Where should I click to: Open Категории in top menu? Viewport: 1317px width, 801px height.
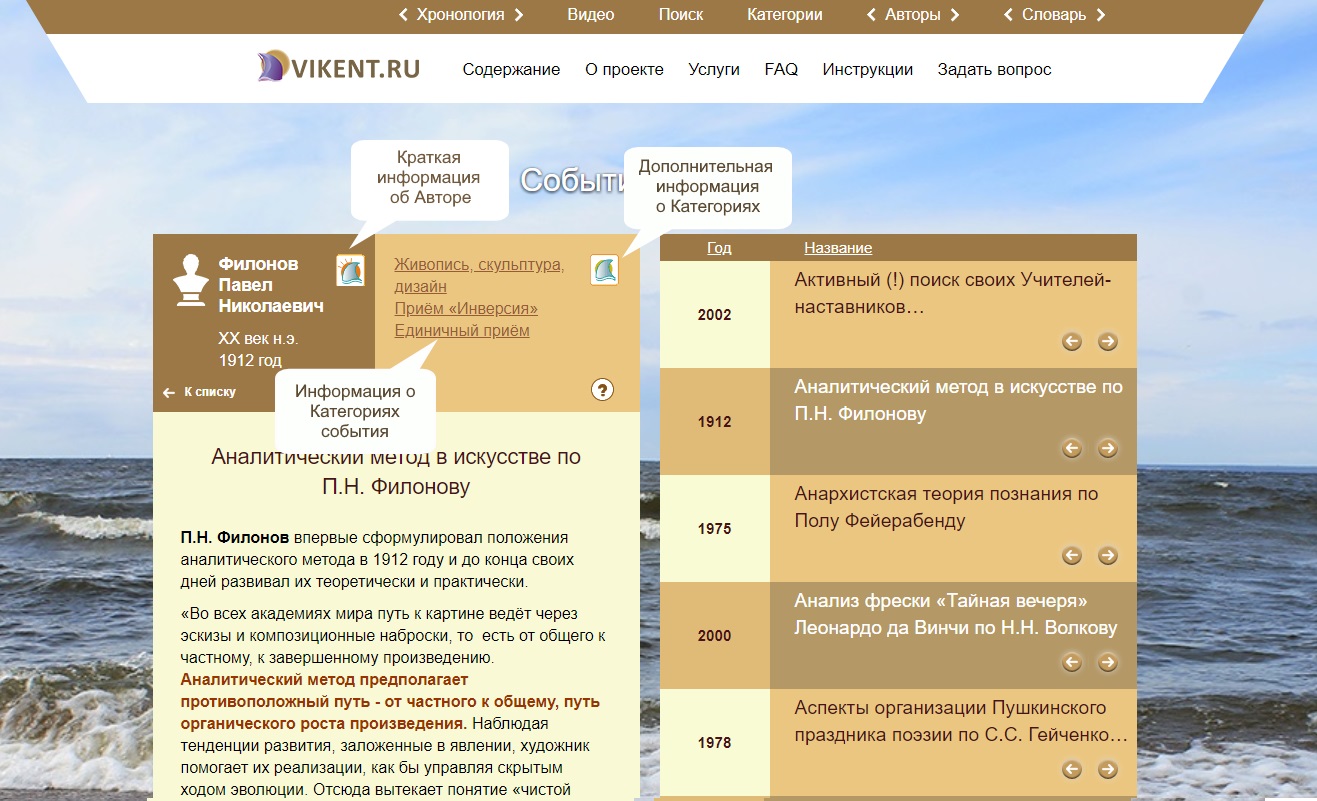785,15
